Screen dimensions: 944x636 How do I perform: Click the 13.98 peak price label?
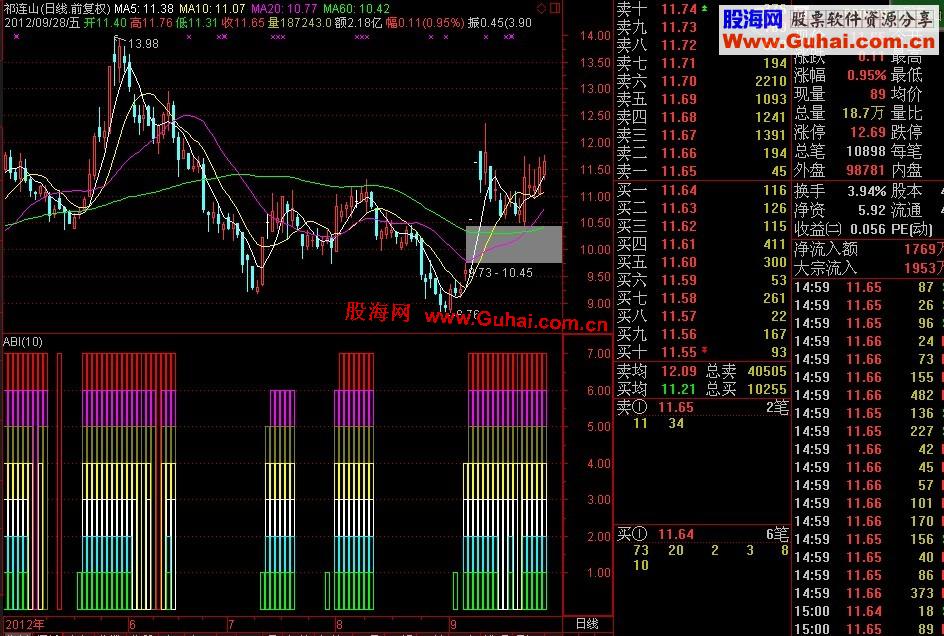click(x=143, y=43)
